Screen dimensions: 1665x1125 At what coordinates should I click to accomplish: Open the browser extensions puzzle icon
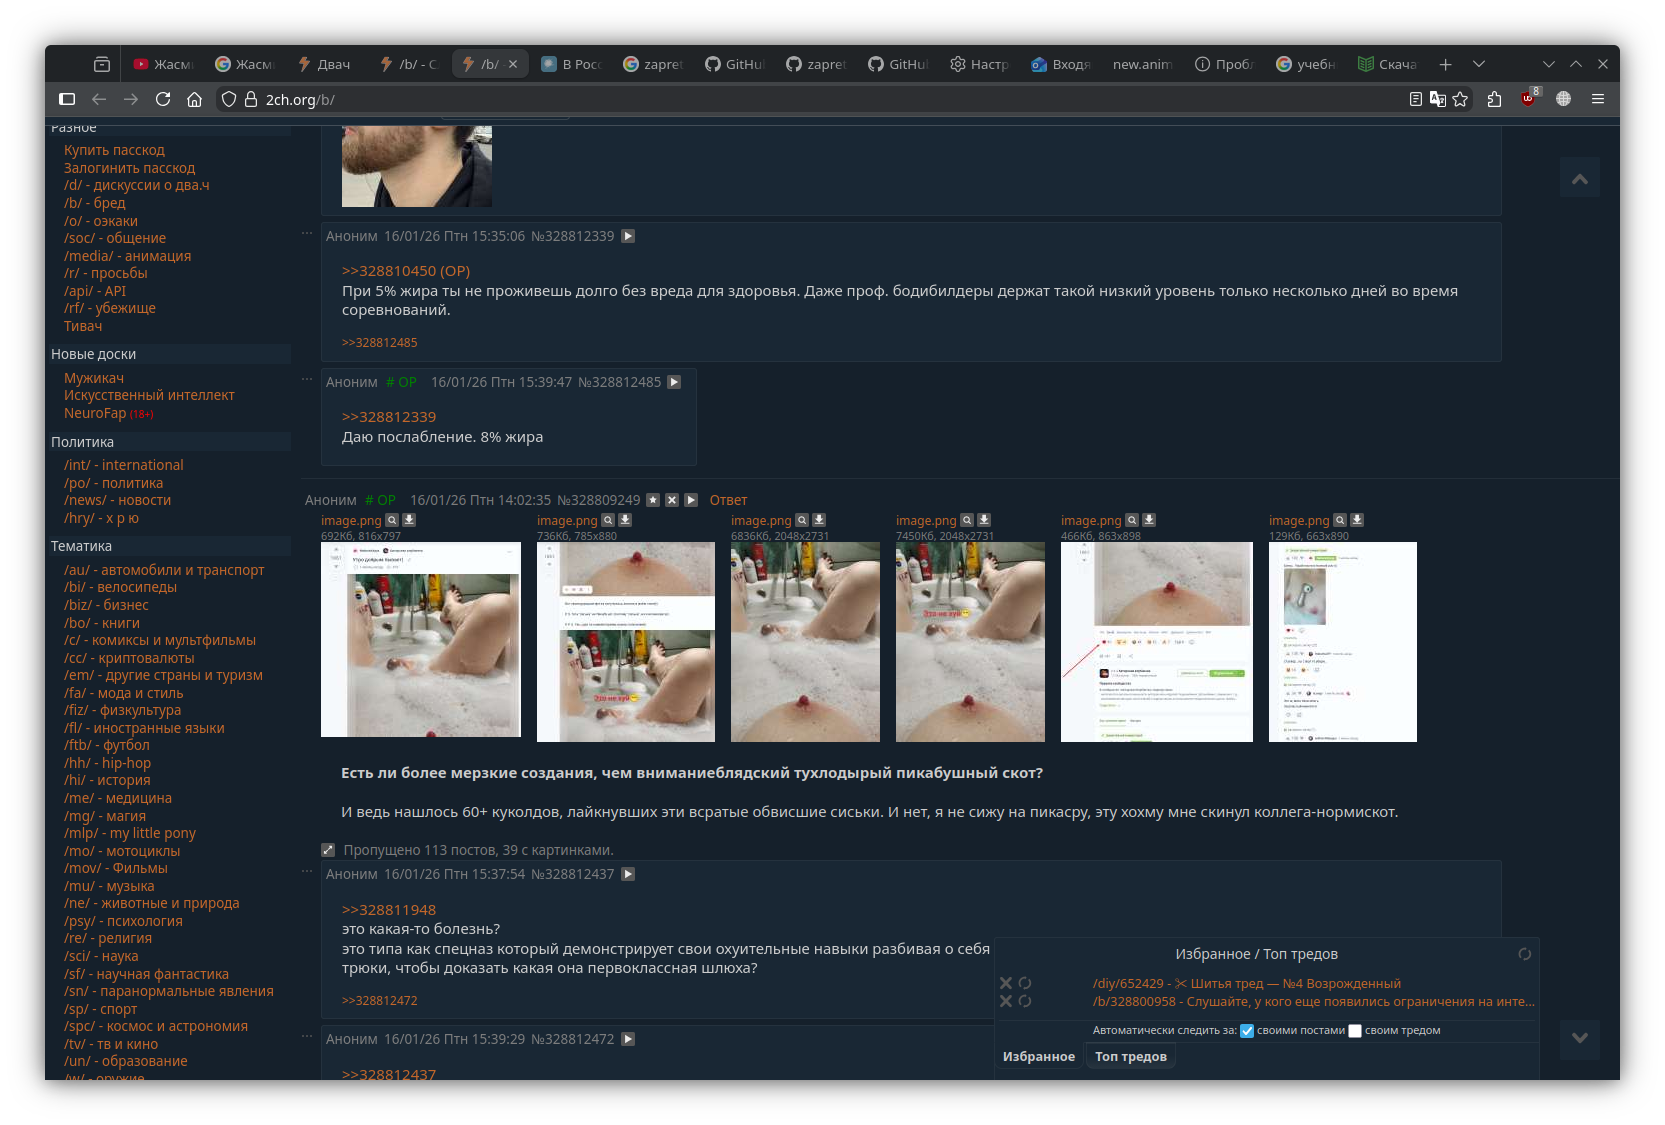point(1495,99)
